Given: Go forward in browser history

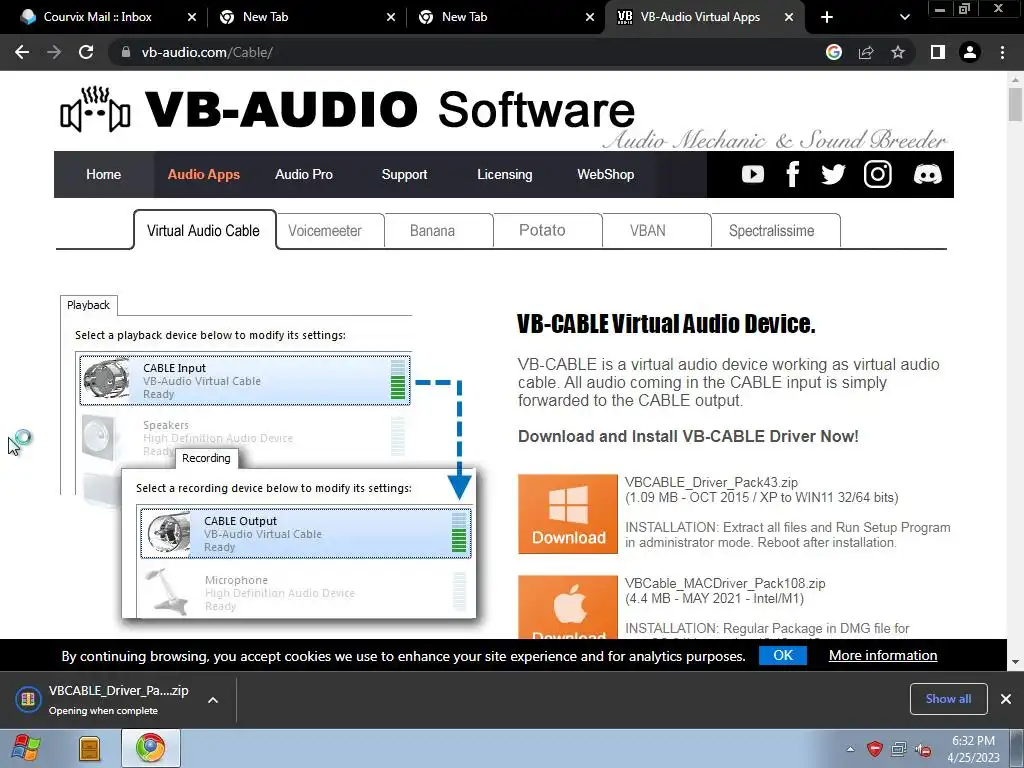Looking at the screenshot, I should (54, 52).
